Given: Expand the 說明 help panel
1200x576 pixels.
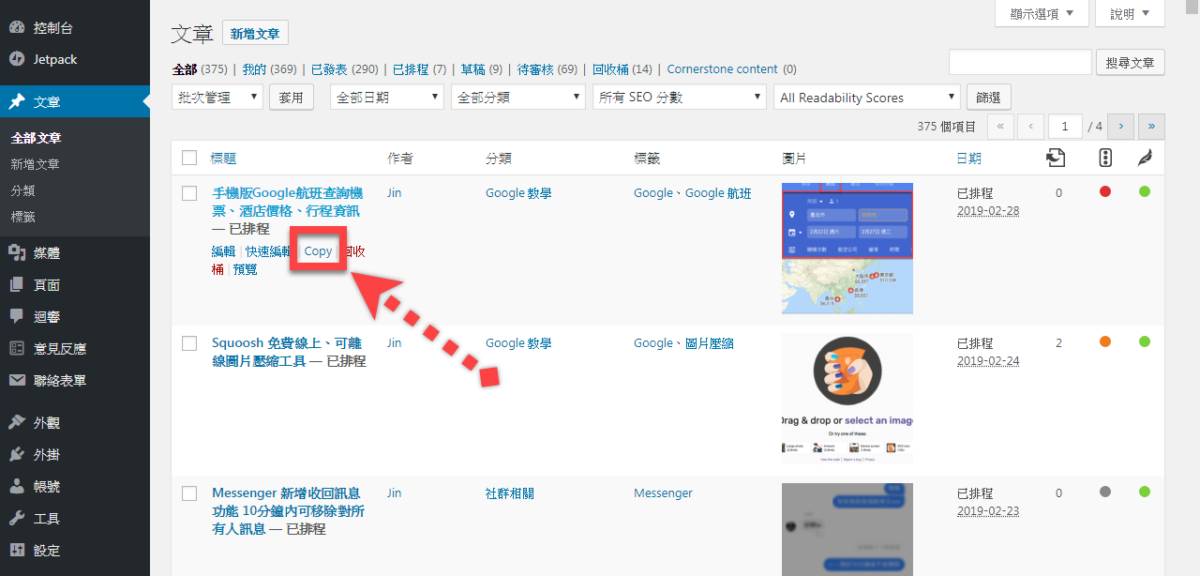Looking at the screenshot, I should 1130,14.
